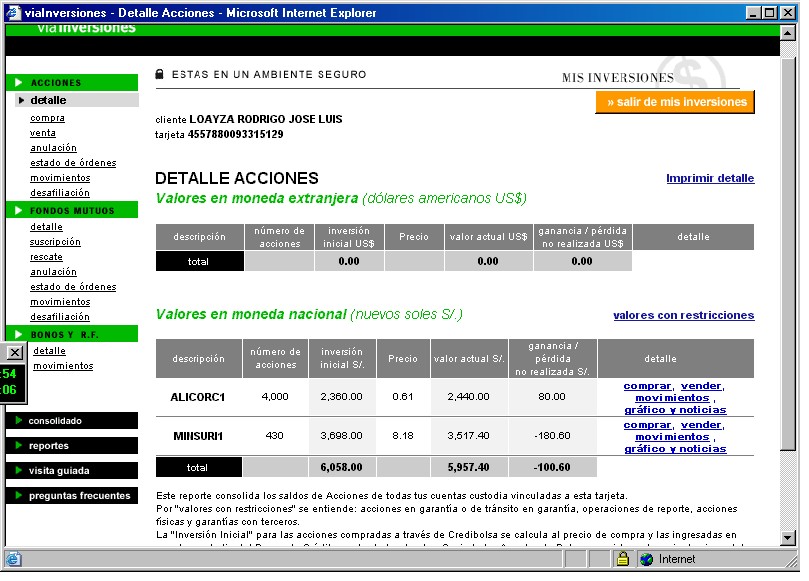The width and height of the screenshot is (809, 581).
Task: Open 'gráfico y noticias' for ALICORC1
Action: click(x=675, y=410)
